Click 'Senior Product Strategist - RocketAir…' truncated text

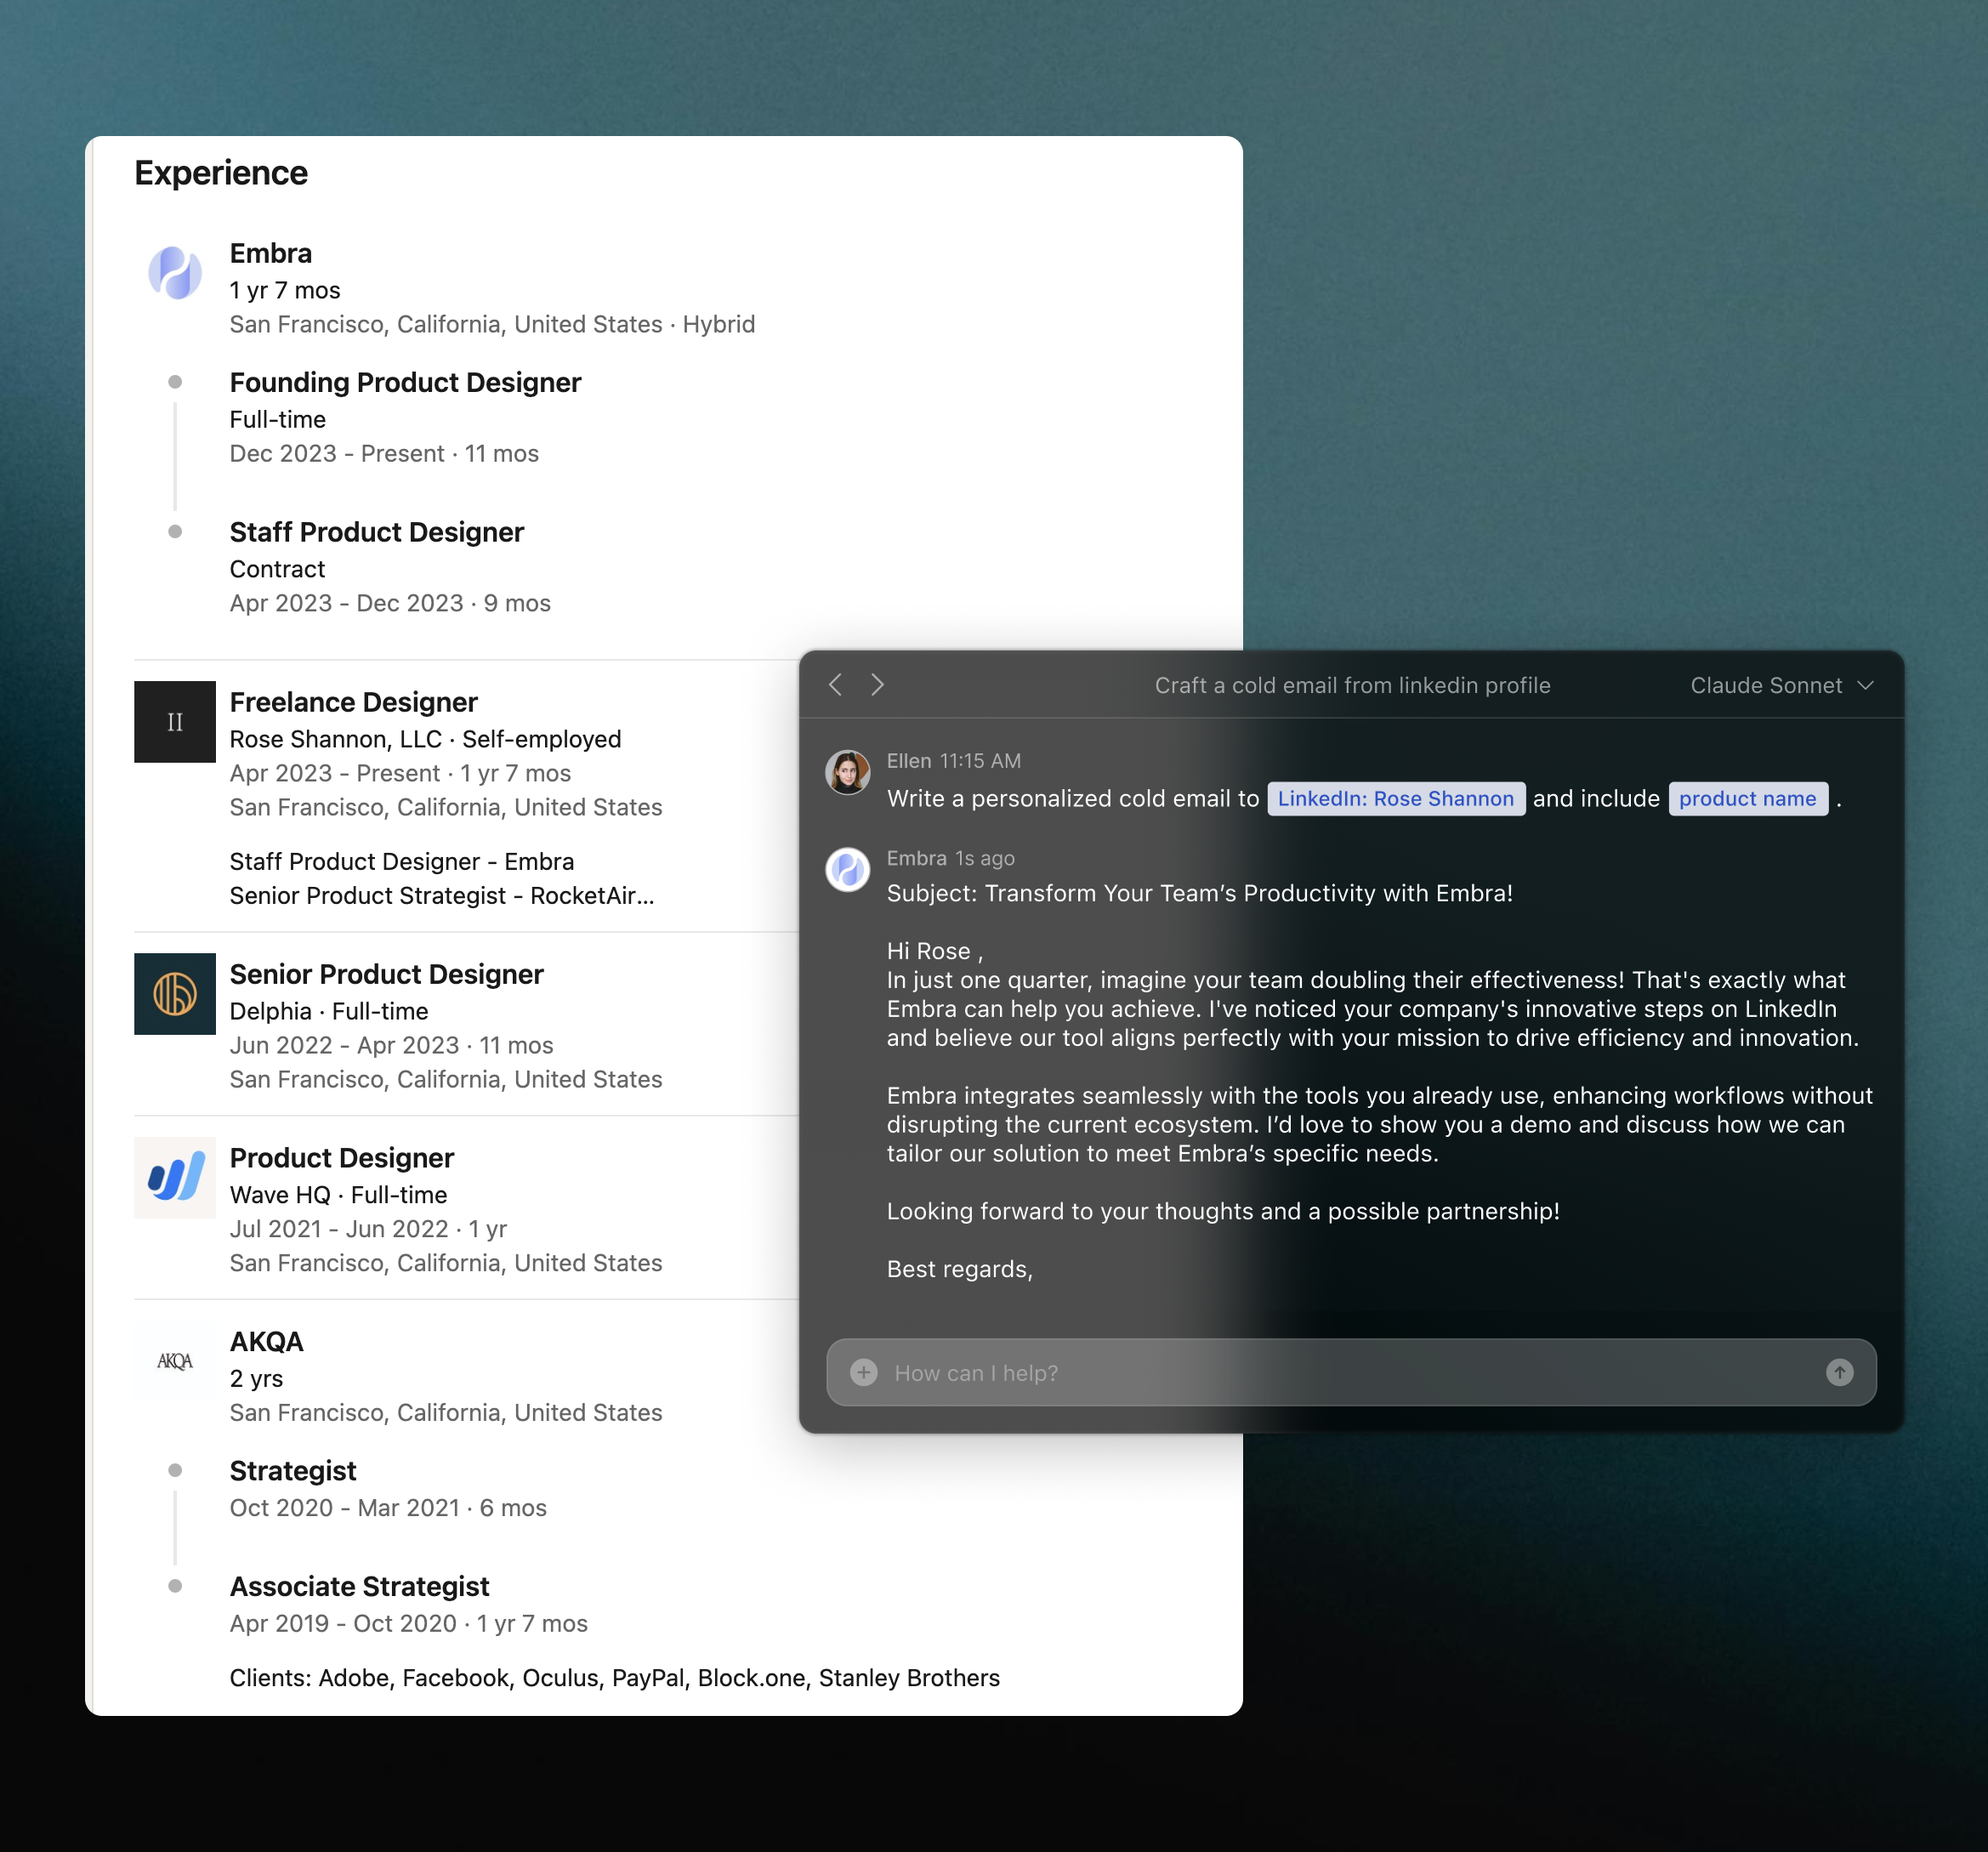point(442,896)
